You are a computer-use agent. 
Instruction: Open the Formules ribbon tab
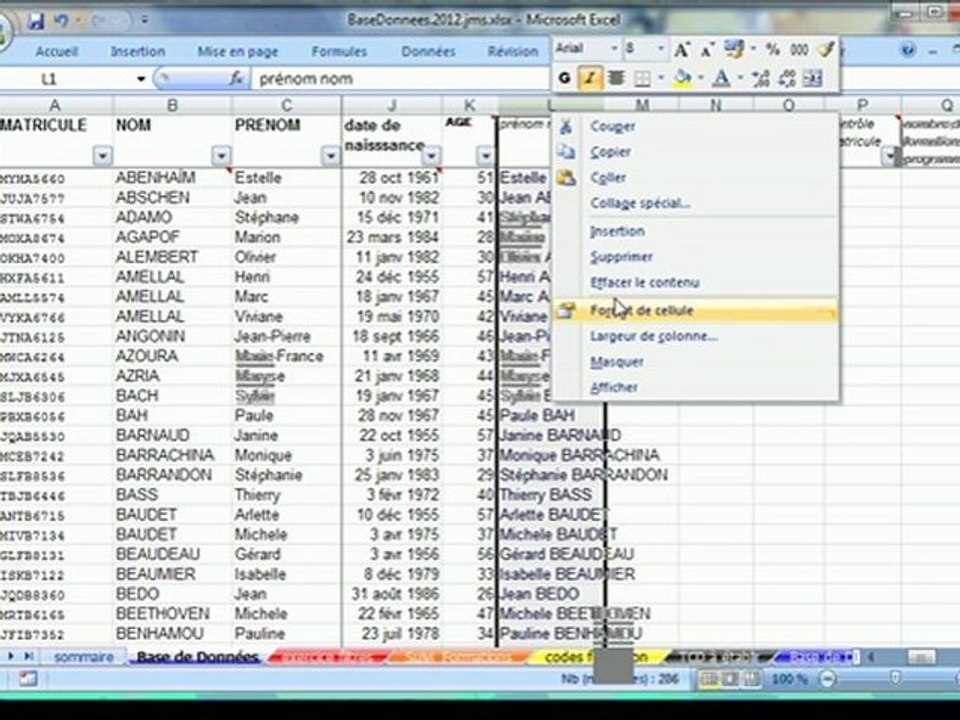coord(339,51)
